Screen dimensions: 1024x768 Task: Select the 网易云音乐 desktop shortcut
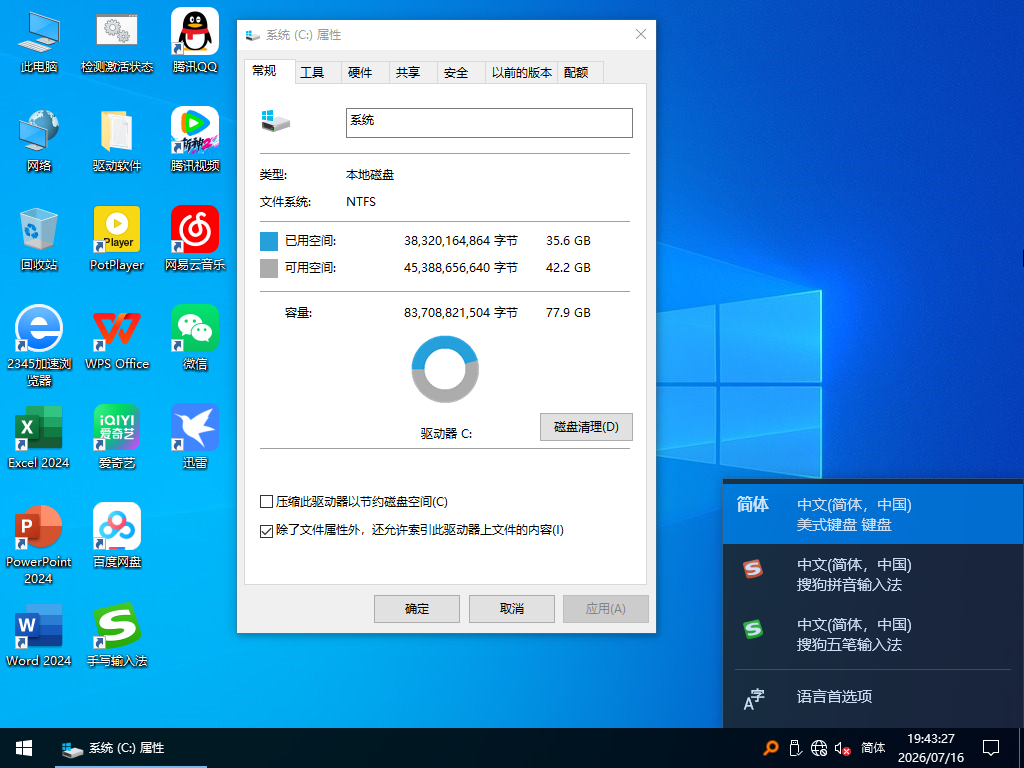coord(195,238)
